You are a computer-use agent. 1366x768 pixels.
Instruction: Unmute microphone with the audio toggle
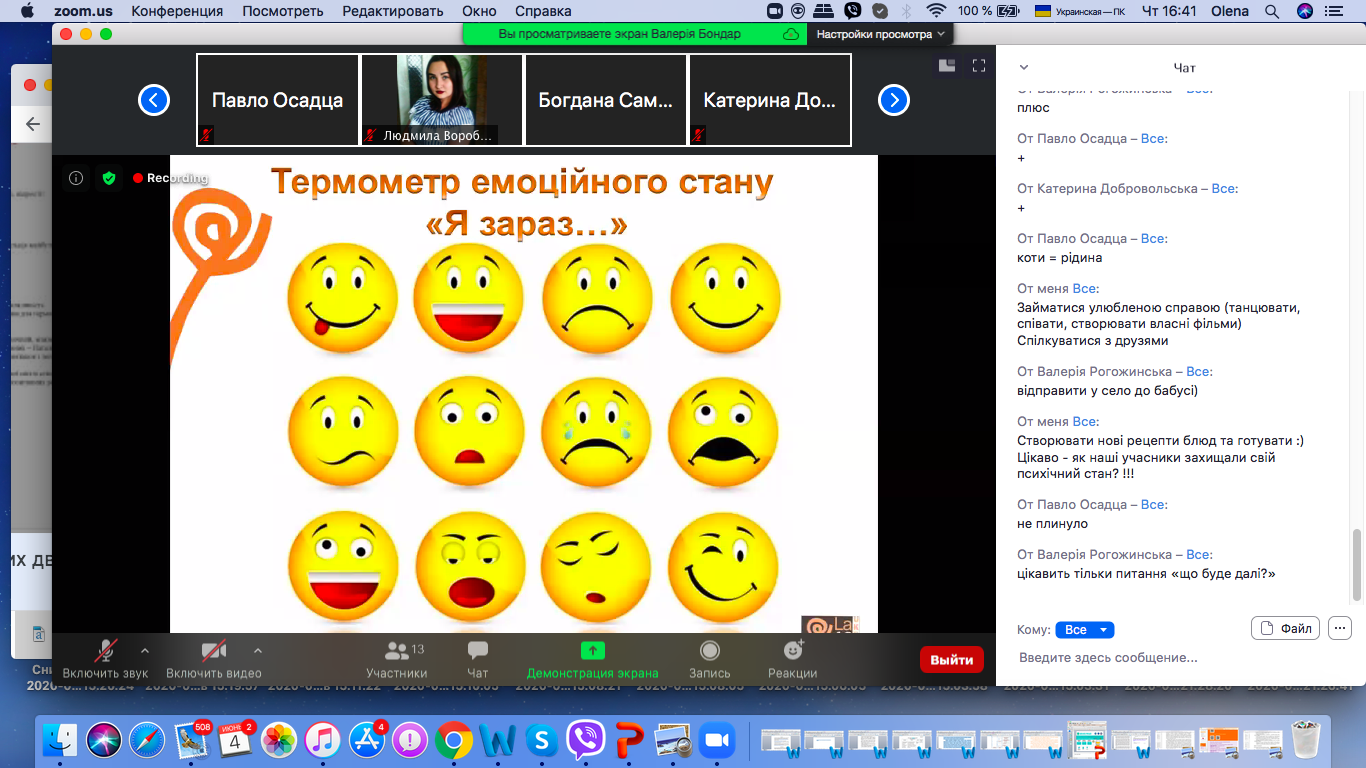tap(104, 652)
